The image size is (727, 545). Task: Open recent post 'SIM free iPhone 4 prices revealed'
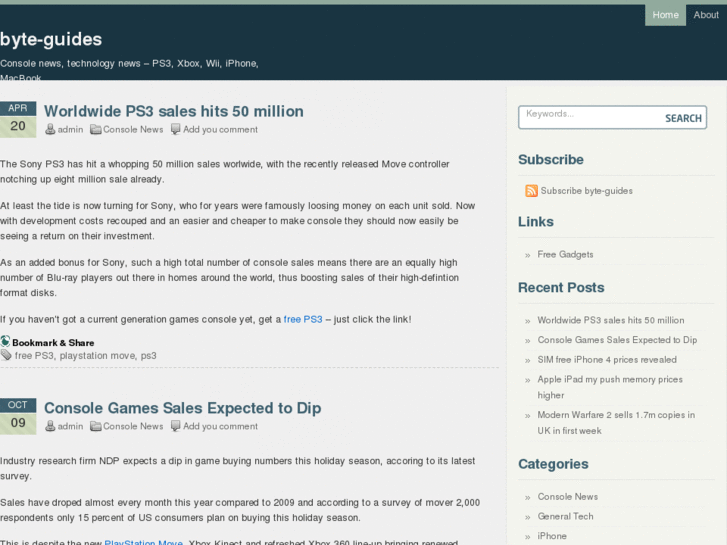(607, 359)
